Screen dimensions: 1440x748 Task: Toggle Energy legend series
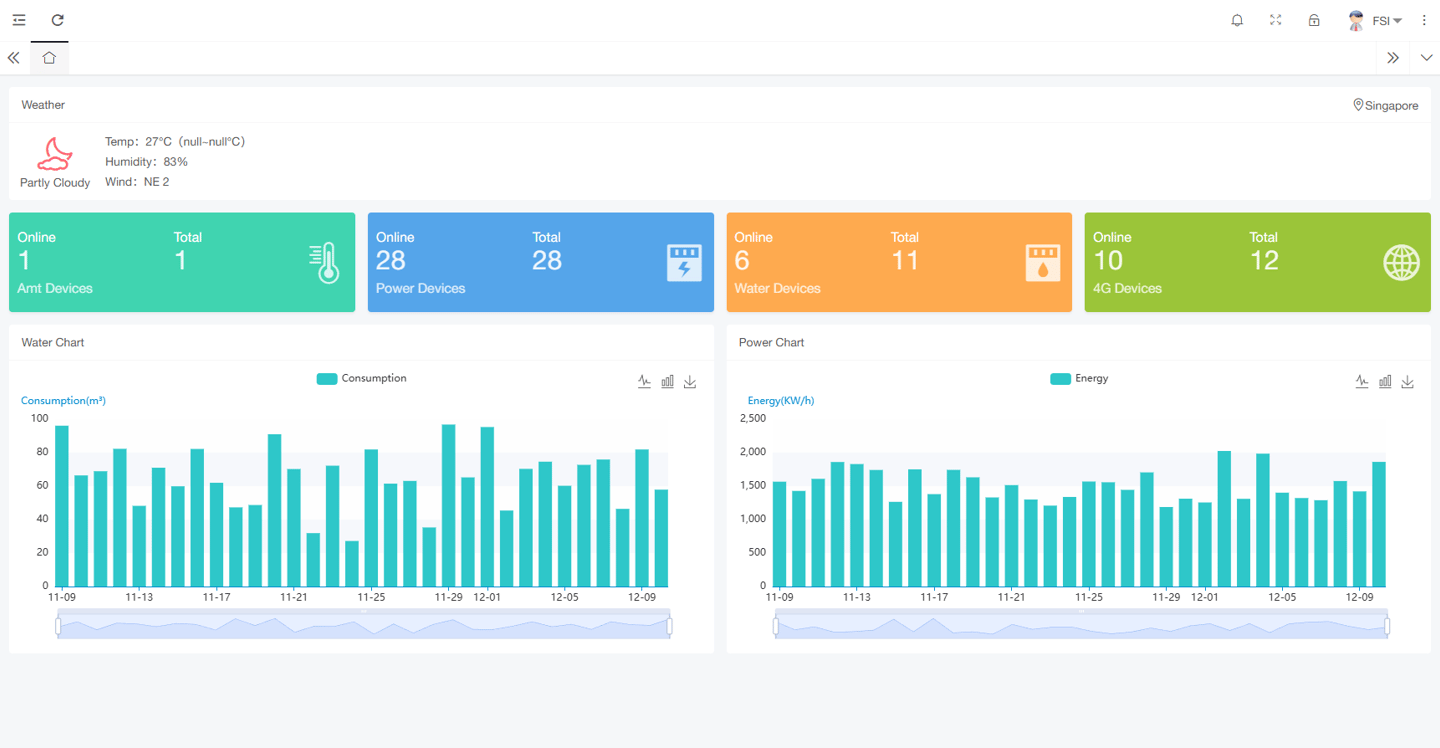coord(1079,379)
